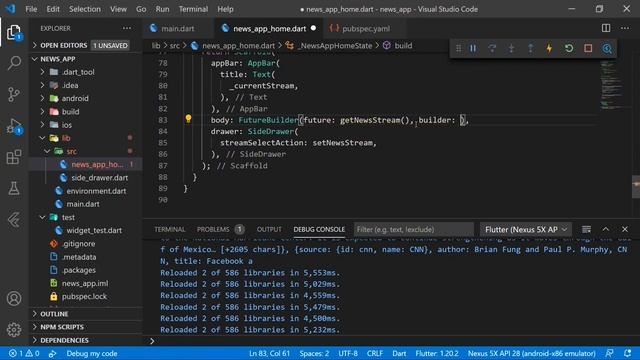This screenshot has height=360, width=640.
Task: Open the Selection menu
Action: pos(84,9)
